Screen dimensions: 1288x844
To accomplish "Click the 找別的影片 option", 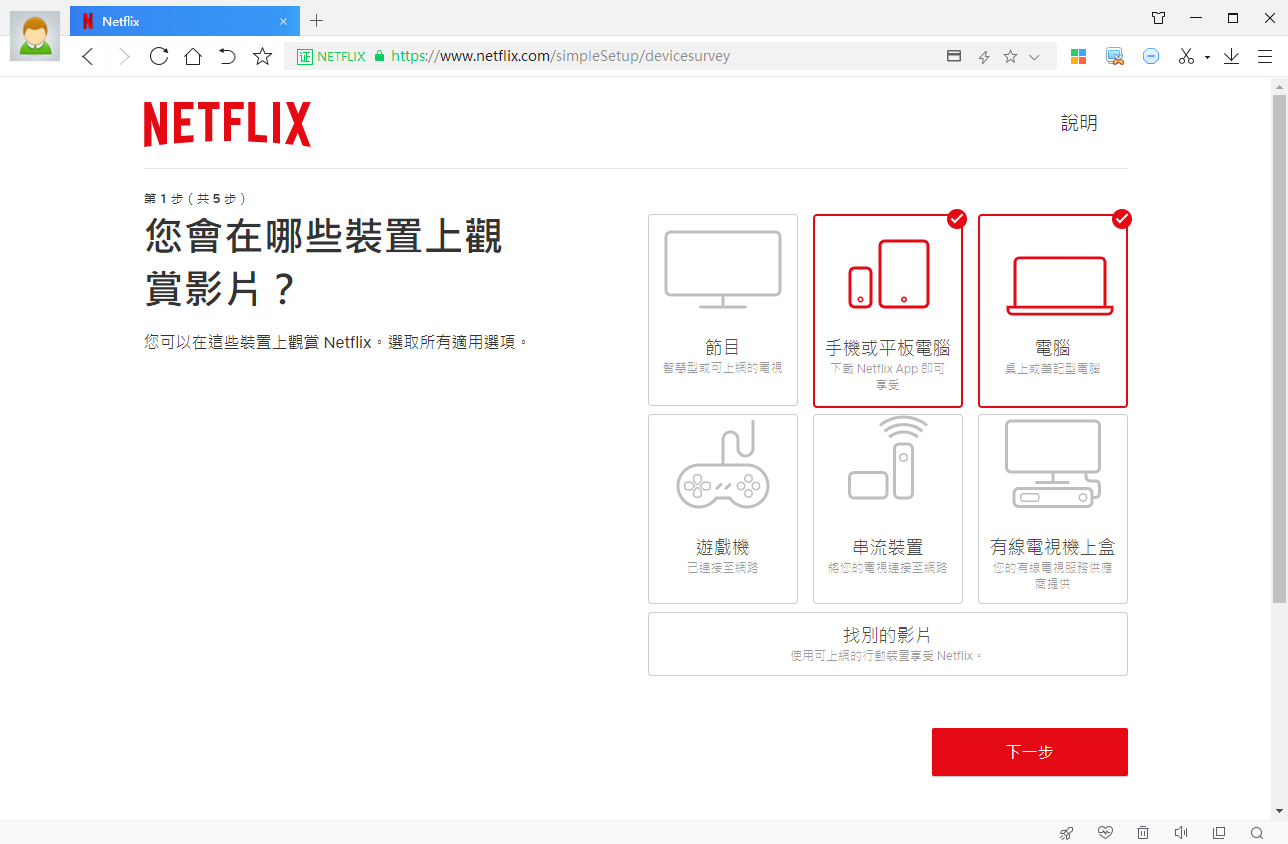I will pos(888,644).
